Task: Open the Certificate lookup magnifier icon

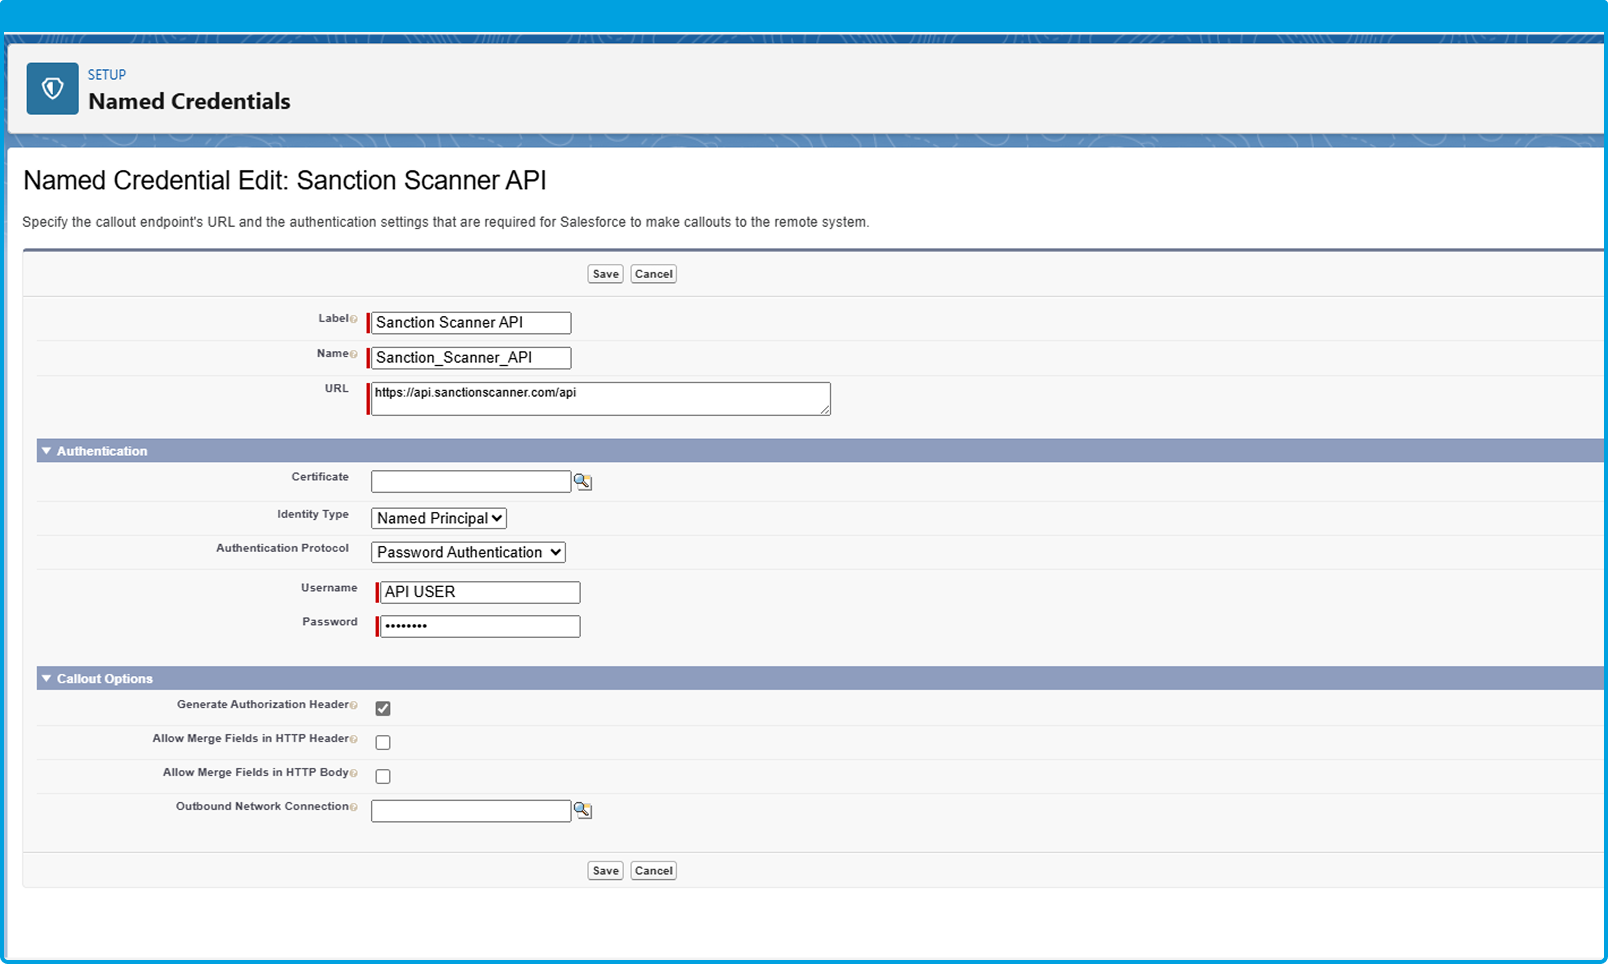Action: pyautogui.click(x=583, y=482)
